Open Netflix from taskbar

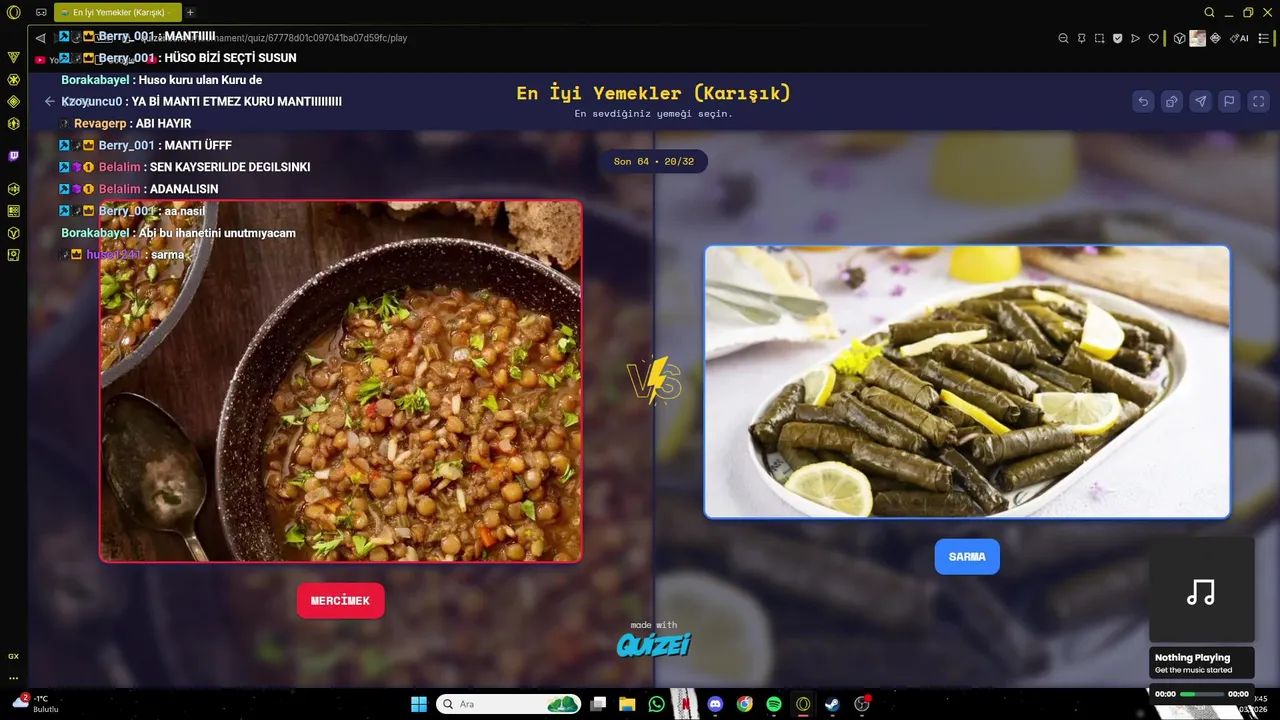click(685, 704)
